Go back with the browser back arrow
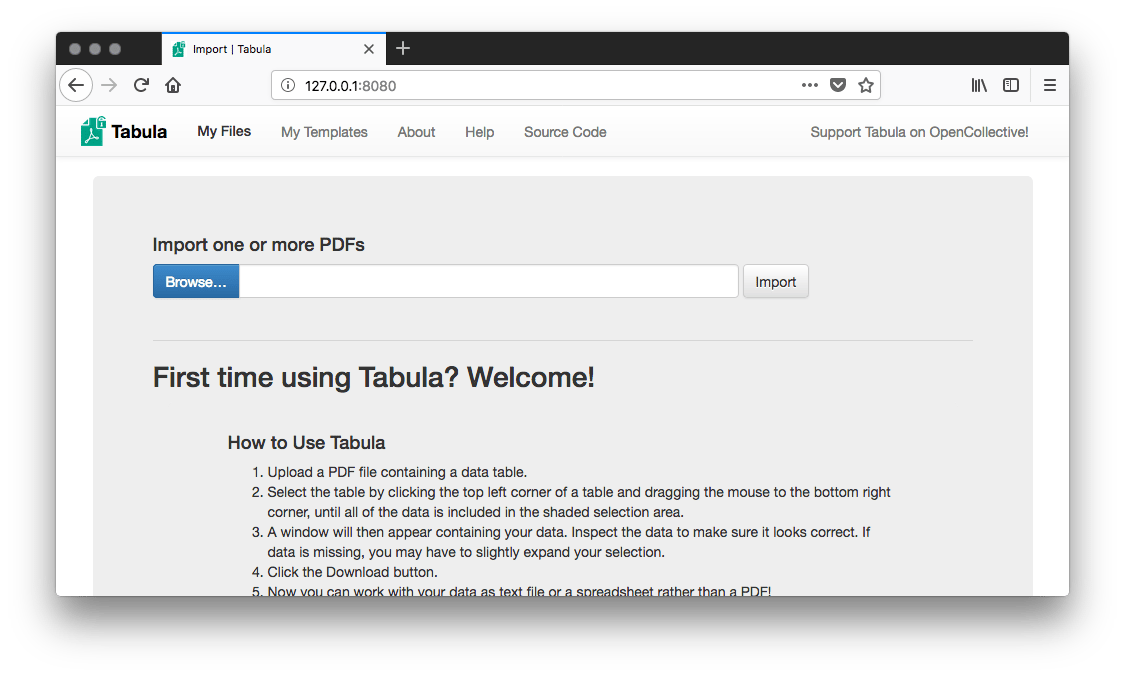Image resolution: width=1125 pixels, height=676 pixels. click(x=76, y=85)
